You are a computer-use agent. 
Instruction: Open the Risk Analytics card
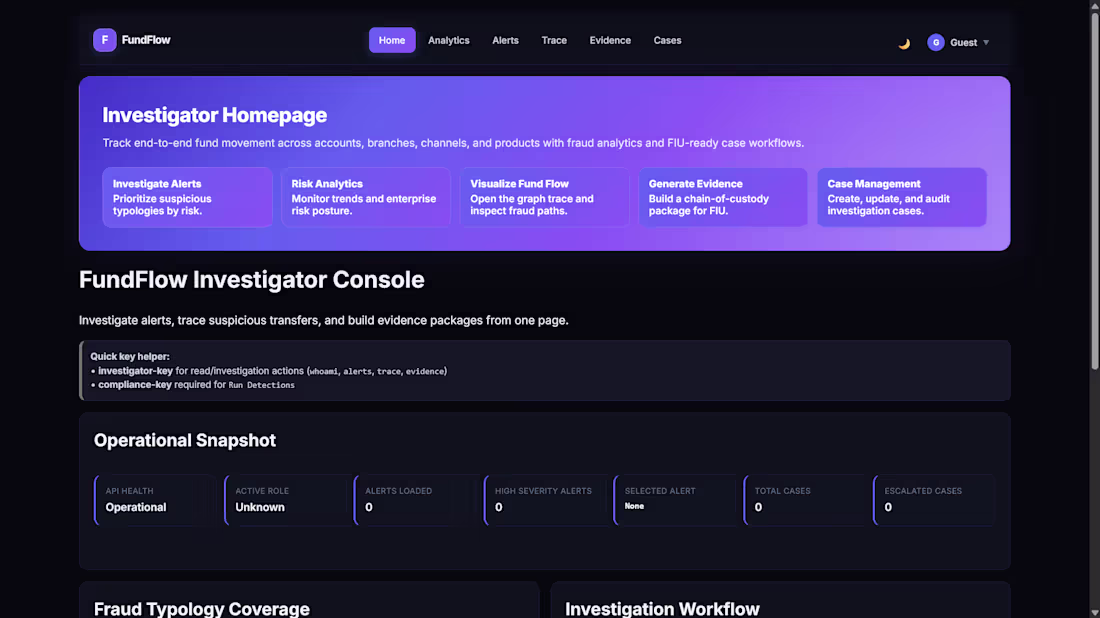[x=365, y=197]
